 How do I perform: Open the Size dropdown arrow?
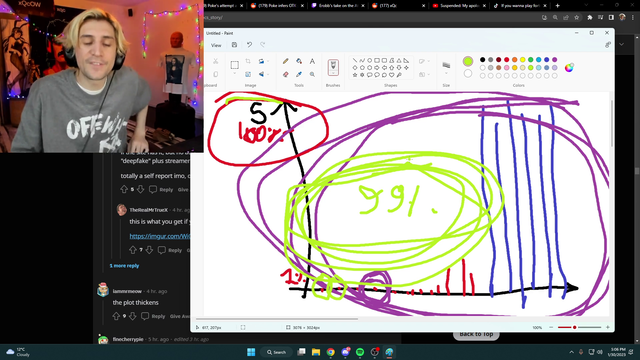pos(446,74)
